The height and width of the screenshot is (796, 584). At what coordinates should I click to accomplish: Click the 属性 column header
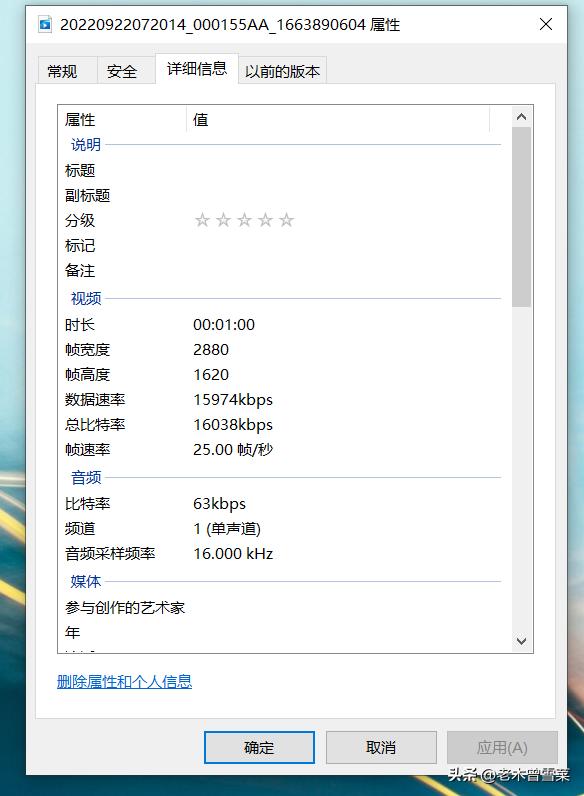(122, 120)
